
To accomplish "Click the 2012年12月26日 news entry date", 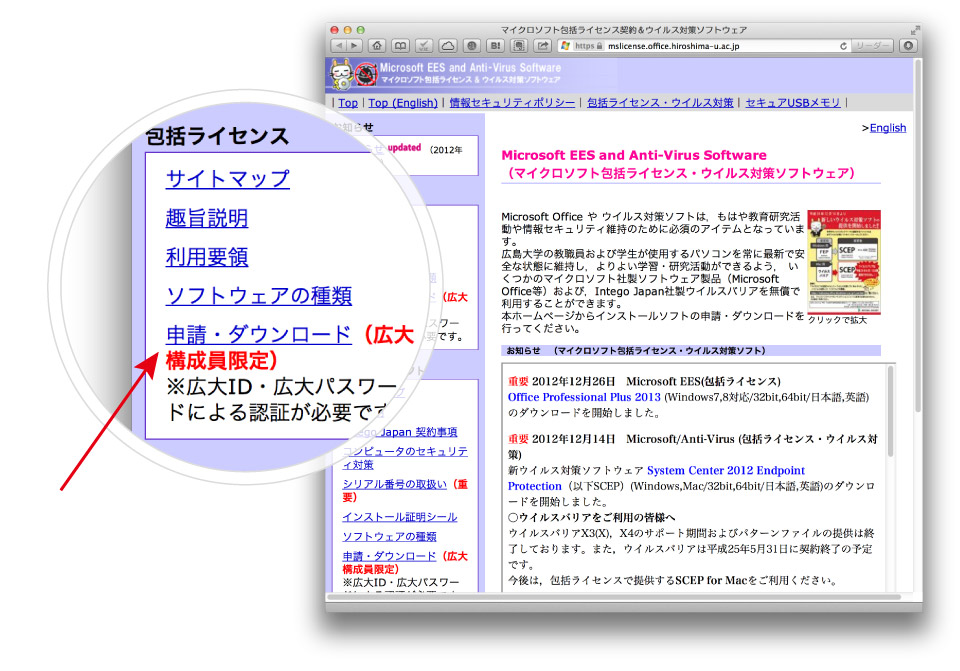I will tap(573, 381).
